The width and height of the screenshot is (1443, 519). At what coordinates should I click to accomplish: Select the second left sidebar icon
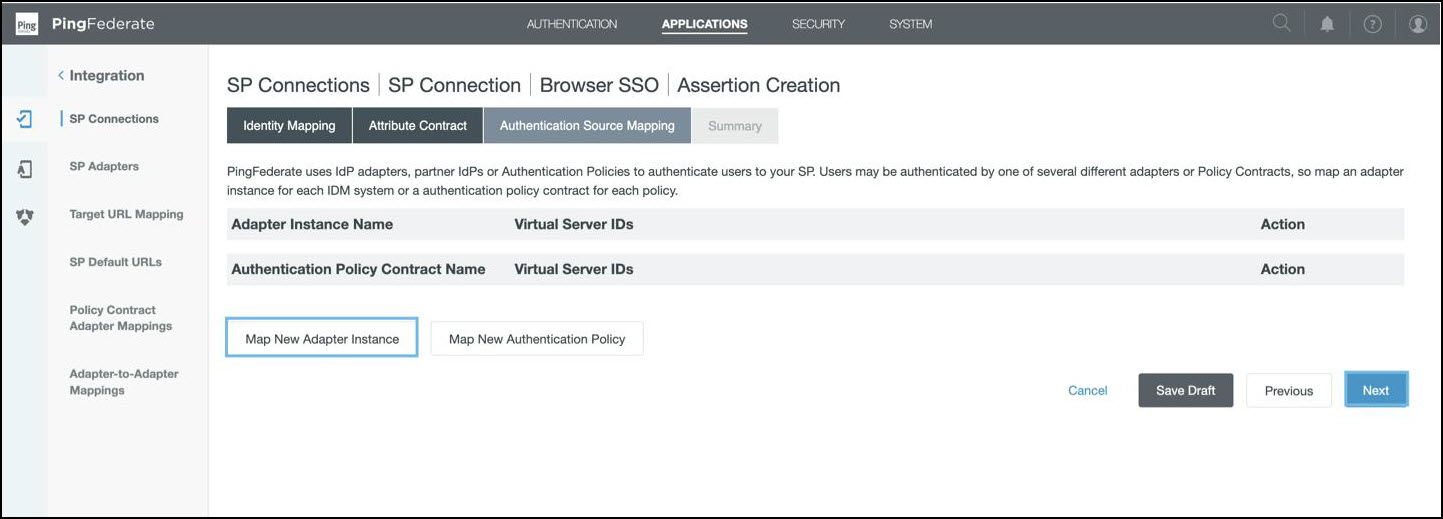pos(25,169)
